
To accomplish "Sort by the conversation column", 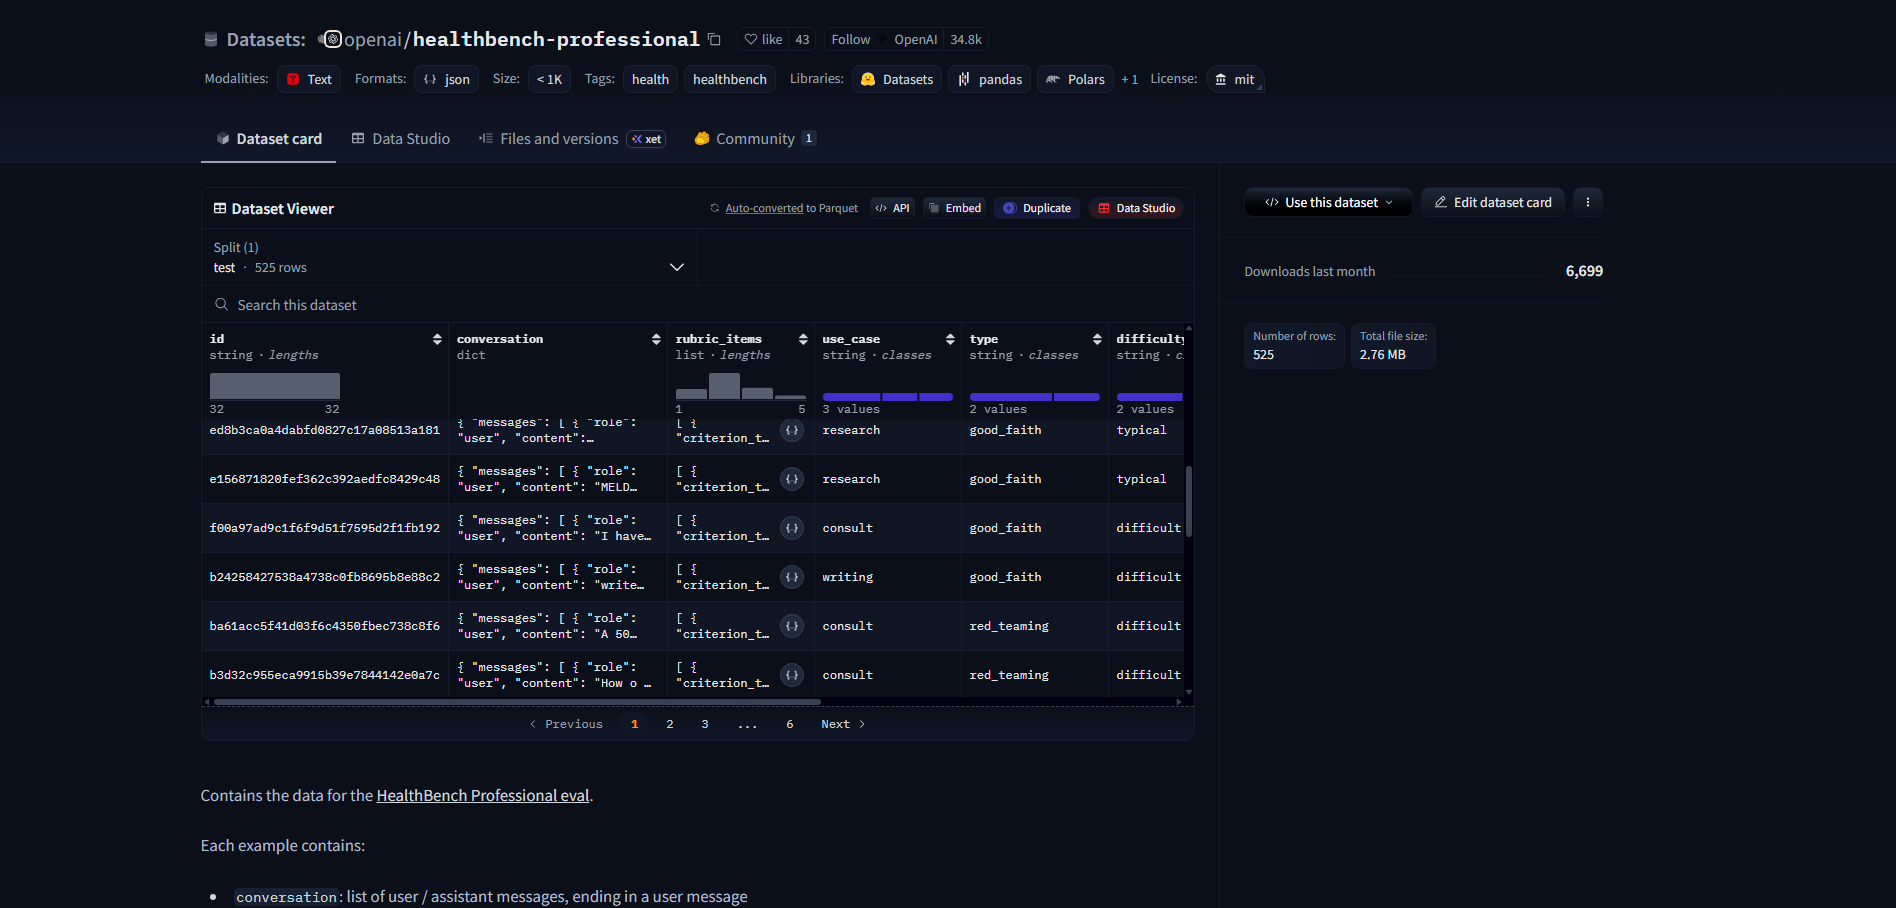I will pyautogui.click(x=656, y=339).
